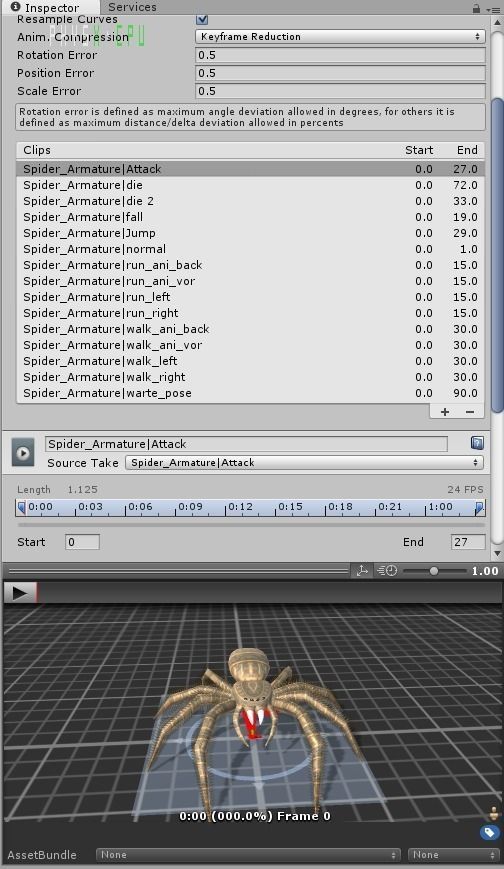Viewport: 504px width, 869px height.
Task: Add a new clip with plus button
Action: coord(445,412)
